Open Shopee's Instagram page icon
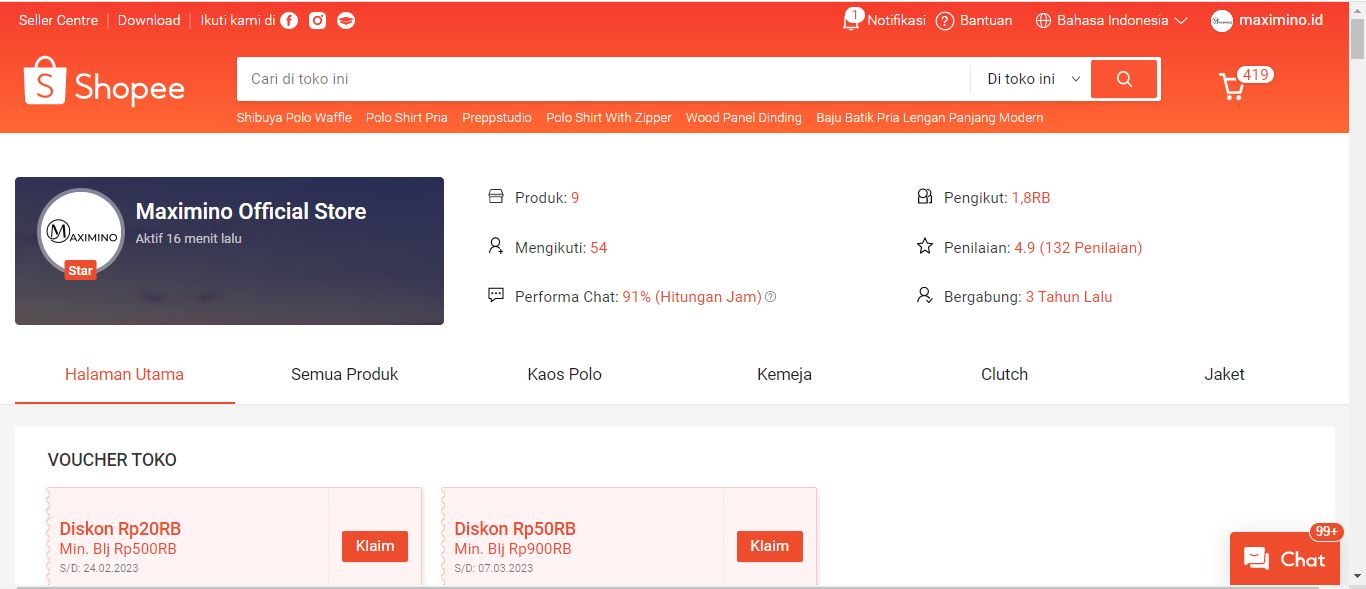 (x=317, y=21)
